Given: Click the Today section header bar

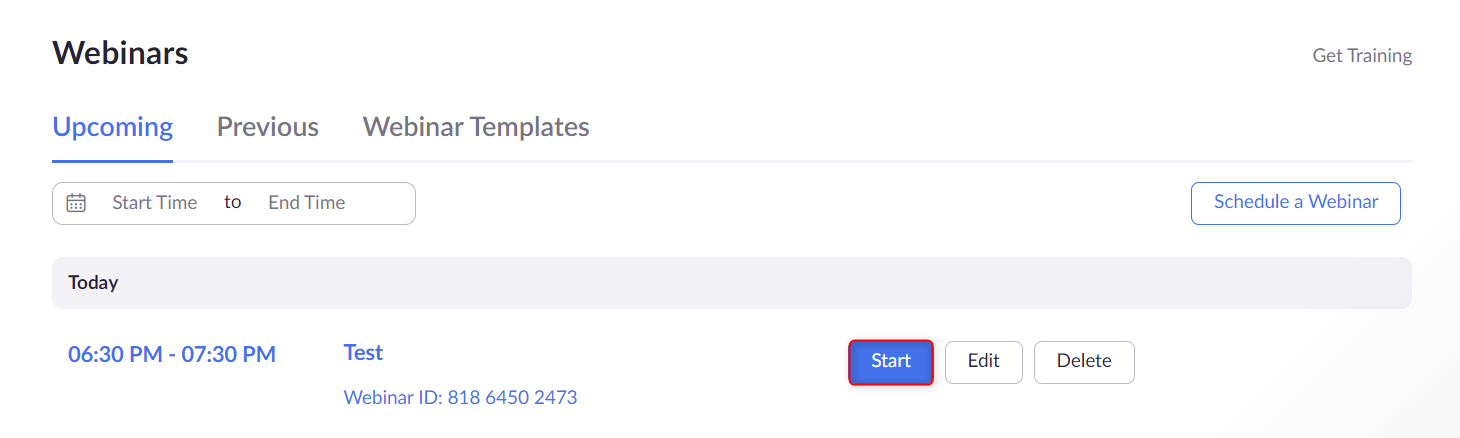Looking at the screenshot, I should (x=732, y=283).
